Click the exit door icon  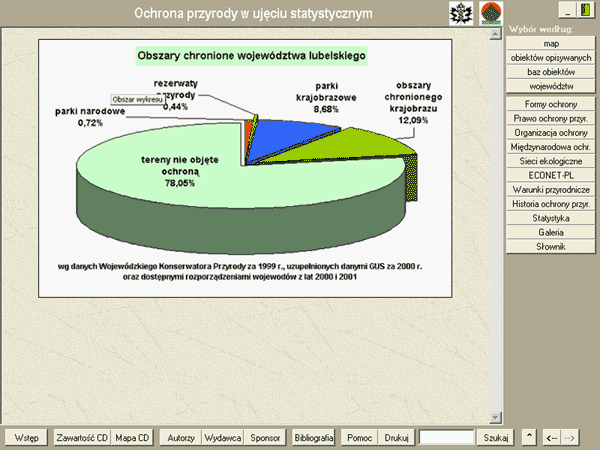pos(585,10)
